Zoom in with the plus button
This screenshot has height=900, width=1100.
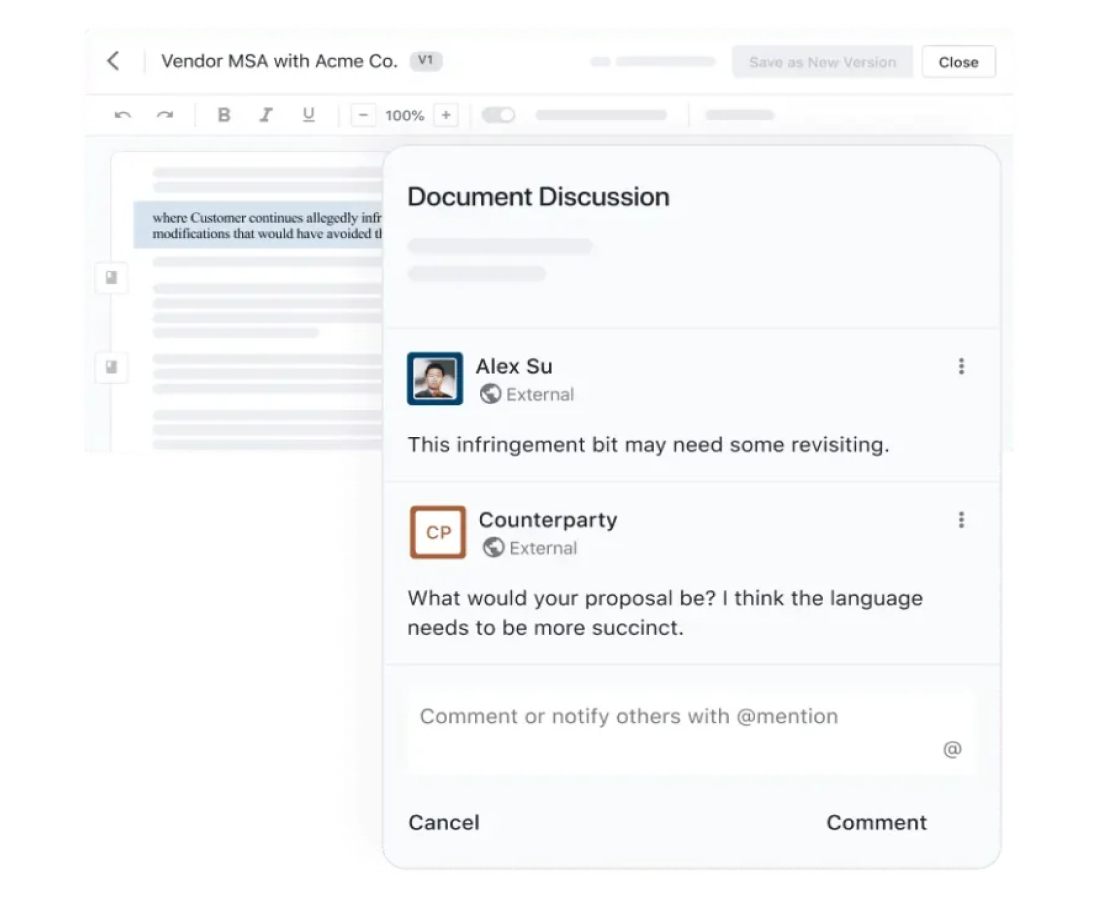[x=445, y=115]
